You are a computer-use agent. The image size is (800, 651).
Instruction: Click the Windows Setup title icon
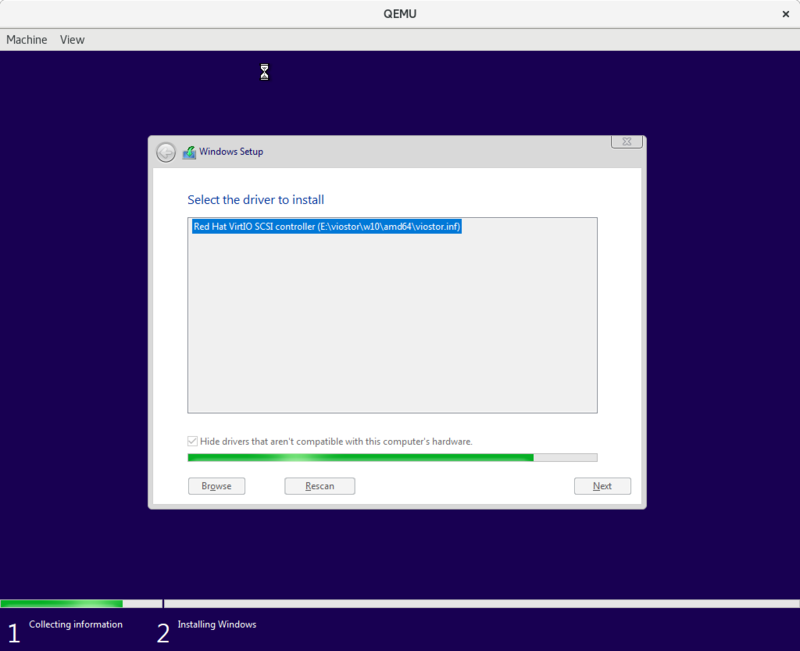click(189, 152)
